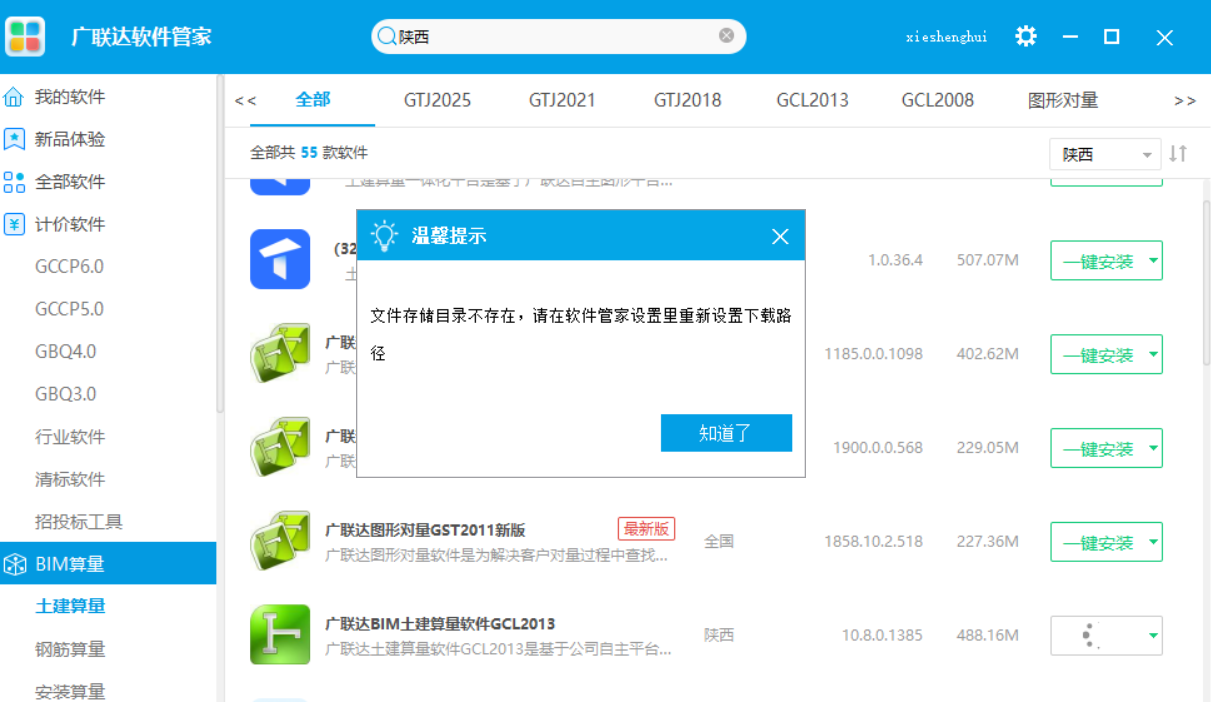The height and width of the screenshot is (702, 1211).
Task: Click the 广联达图形对量GST2011新版 title
Action: (425, 530)
